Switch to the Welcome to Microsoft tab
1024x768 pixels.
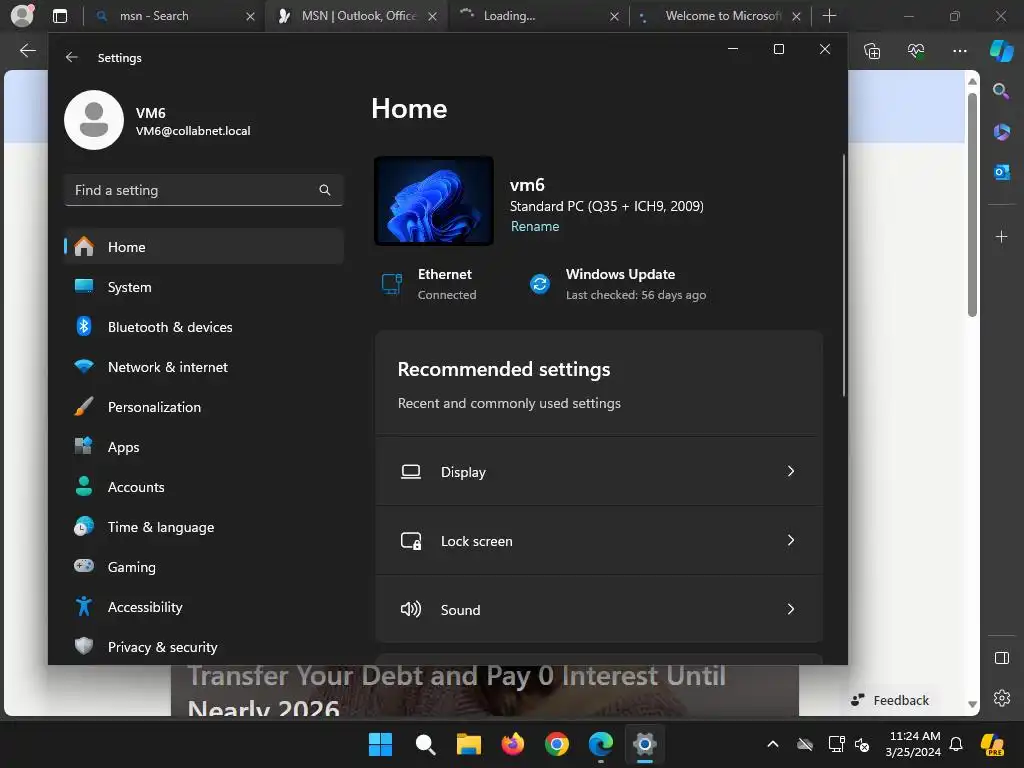[x=718, y=16]
